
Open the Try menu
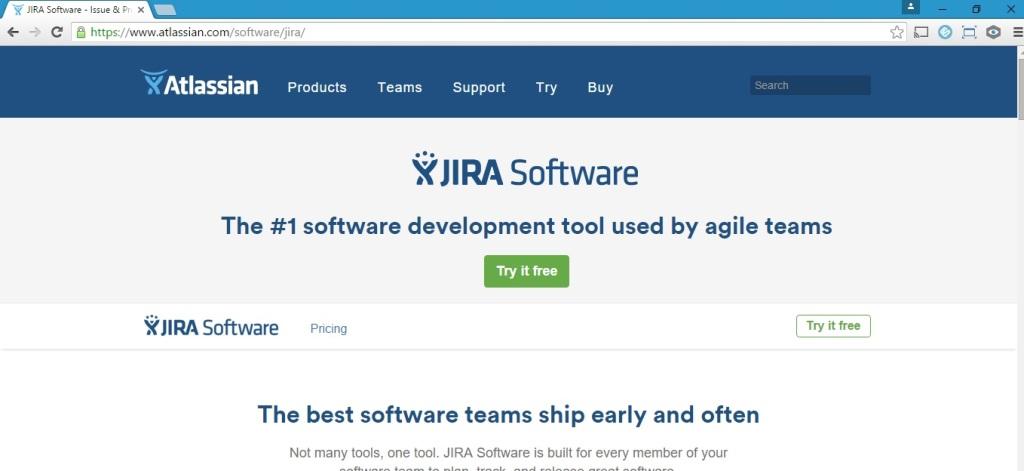click(x=546, y=88)
